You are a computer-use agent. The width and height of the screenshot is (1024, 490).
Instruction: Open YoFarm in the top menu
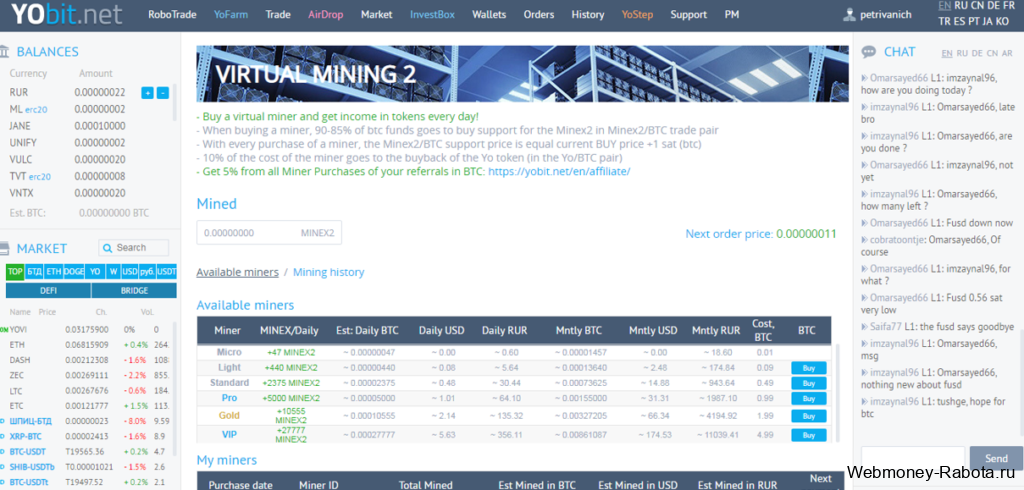pos(231,14)
